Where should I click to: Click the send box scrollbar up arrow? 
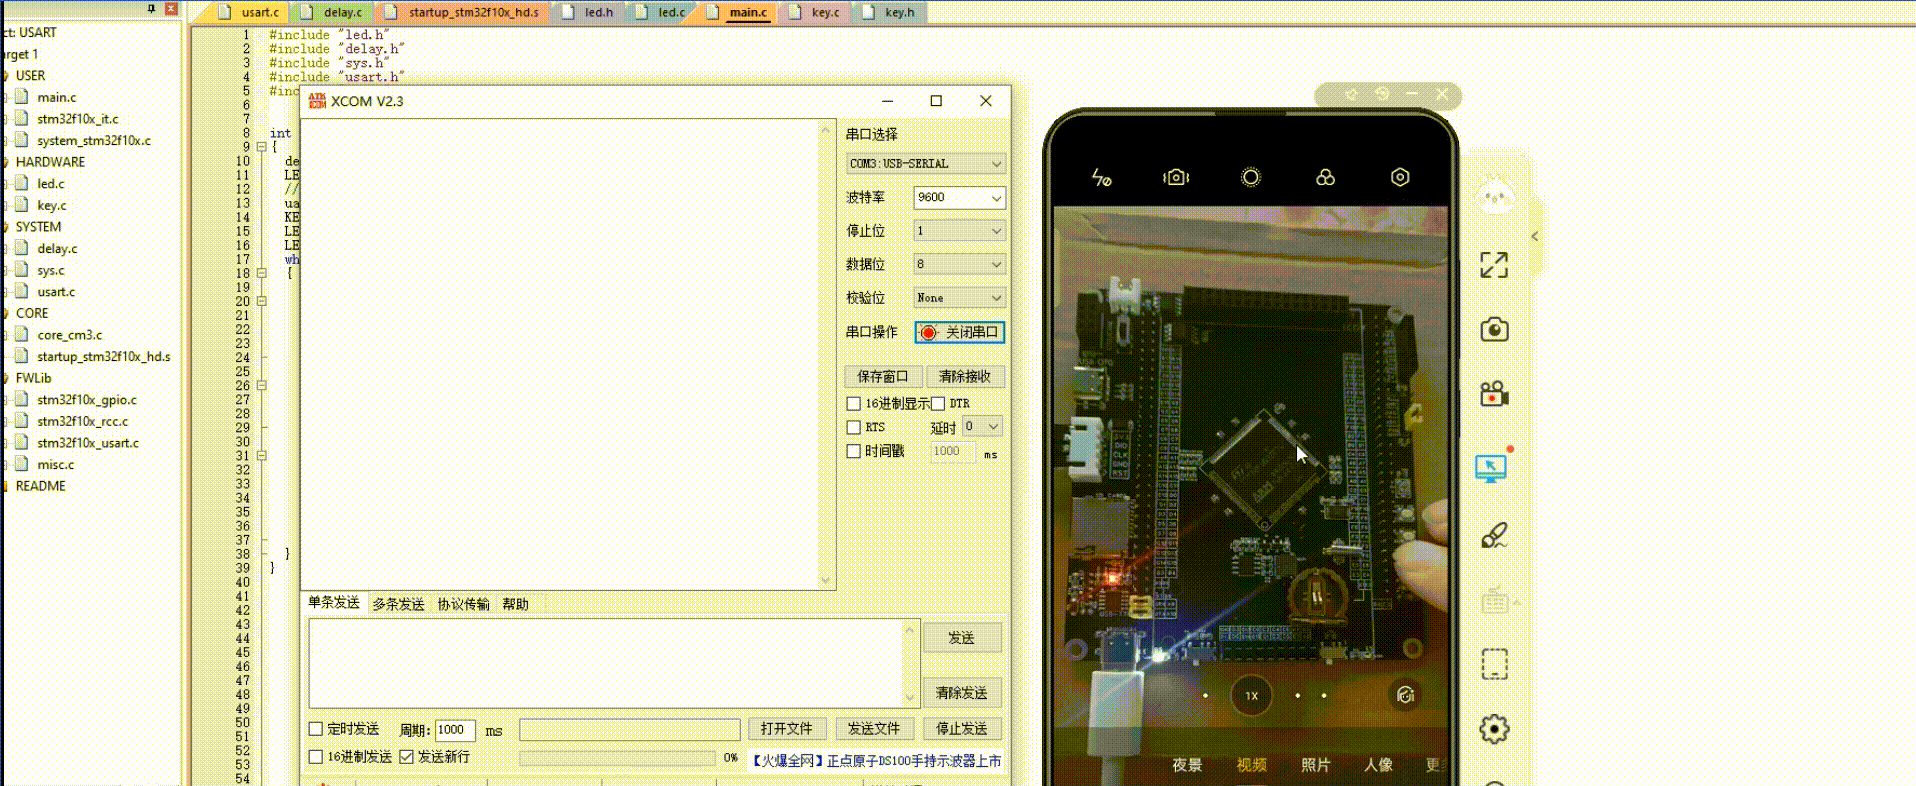click(x=909, y=630)
